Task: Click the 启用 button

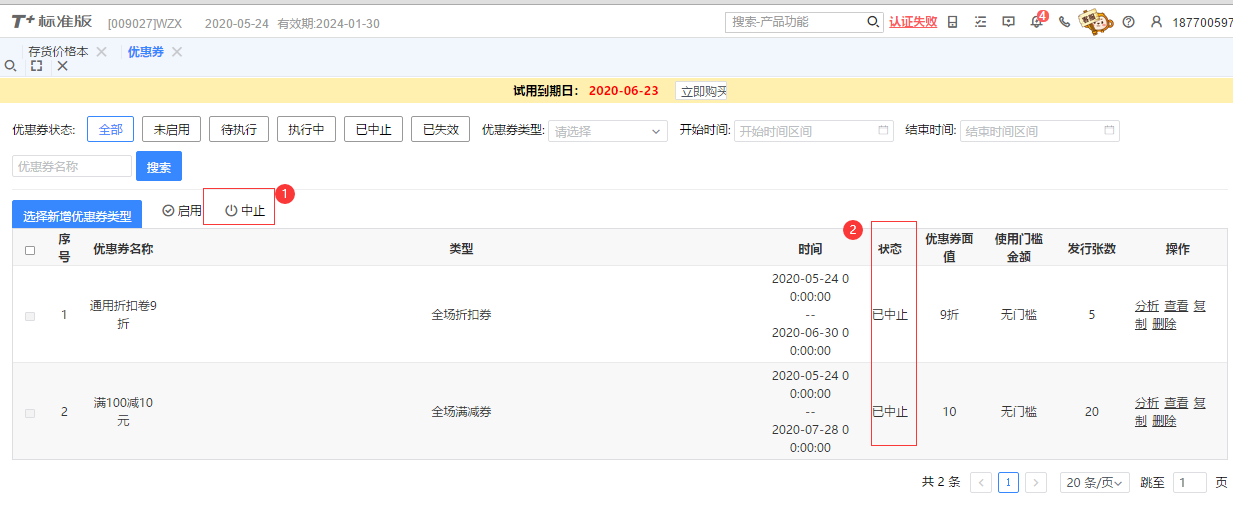Action: (182, 210)
